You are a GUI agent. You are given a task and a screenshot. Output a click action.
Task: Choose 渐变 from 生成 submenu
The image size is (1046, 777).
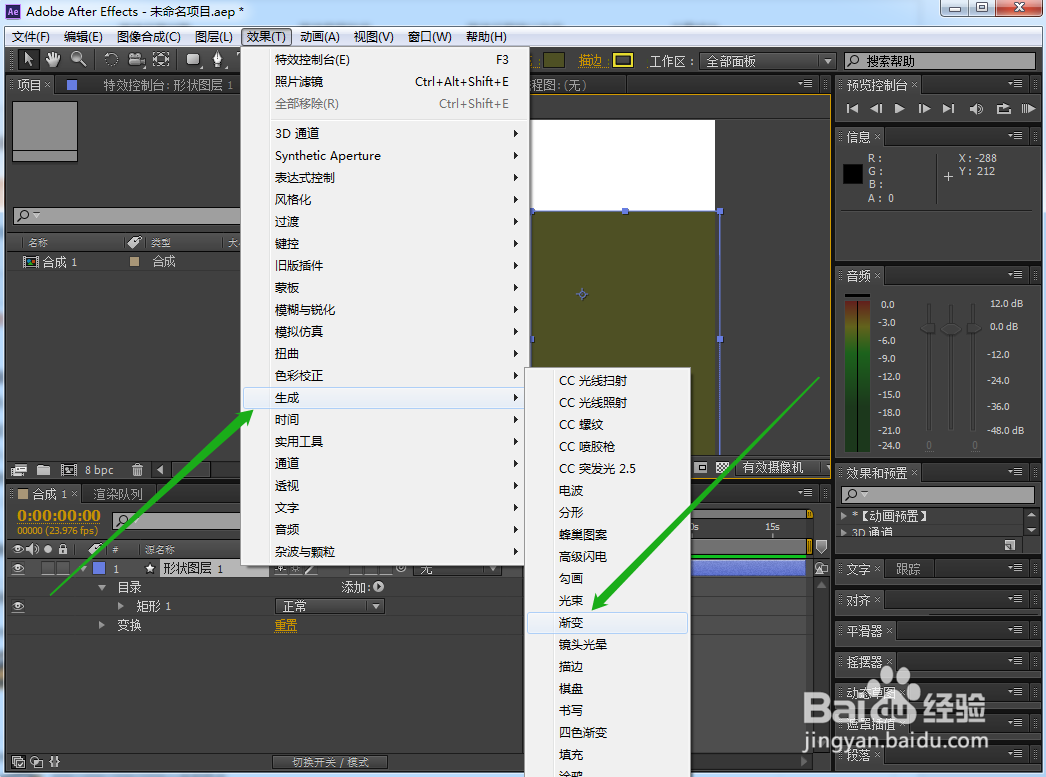pyautogui.click(x=607, y=623)
